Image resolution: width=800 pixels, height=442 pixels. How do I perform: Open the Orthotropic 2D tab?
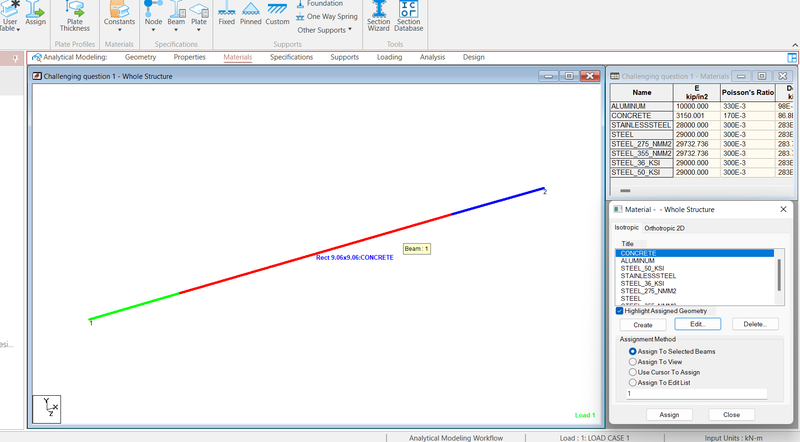pyautogui.click(x=664, y=228)
